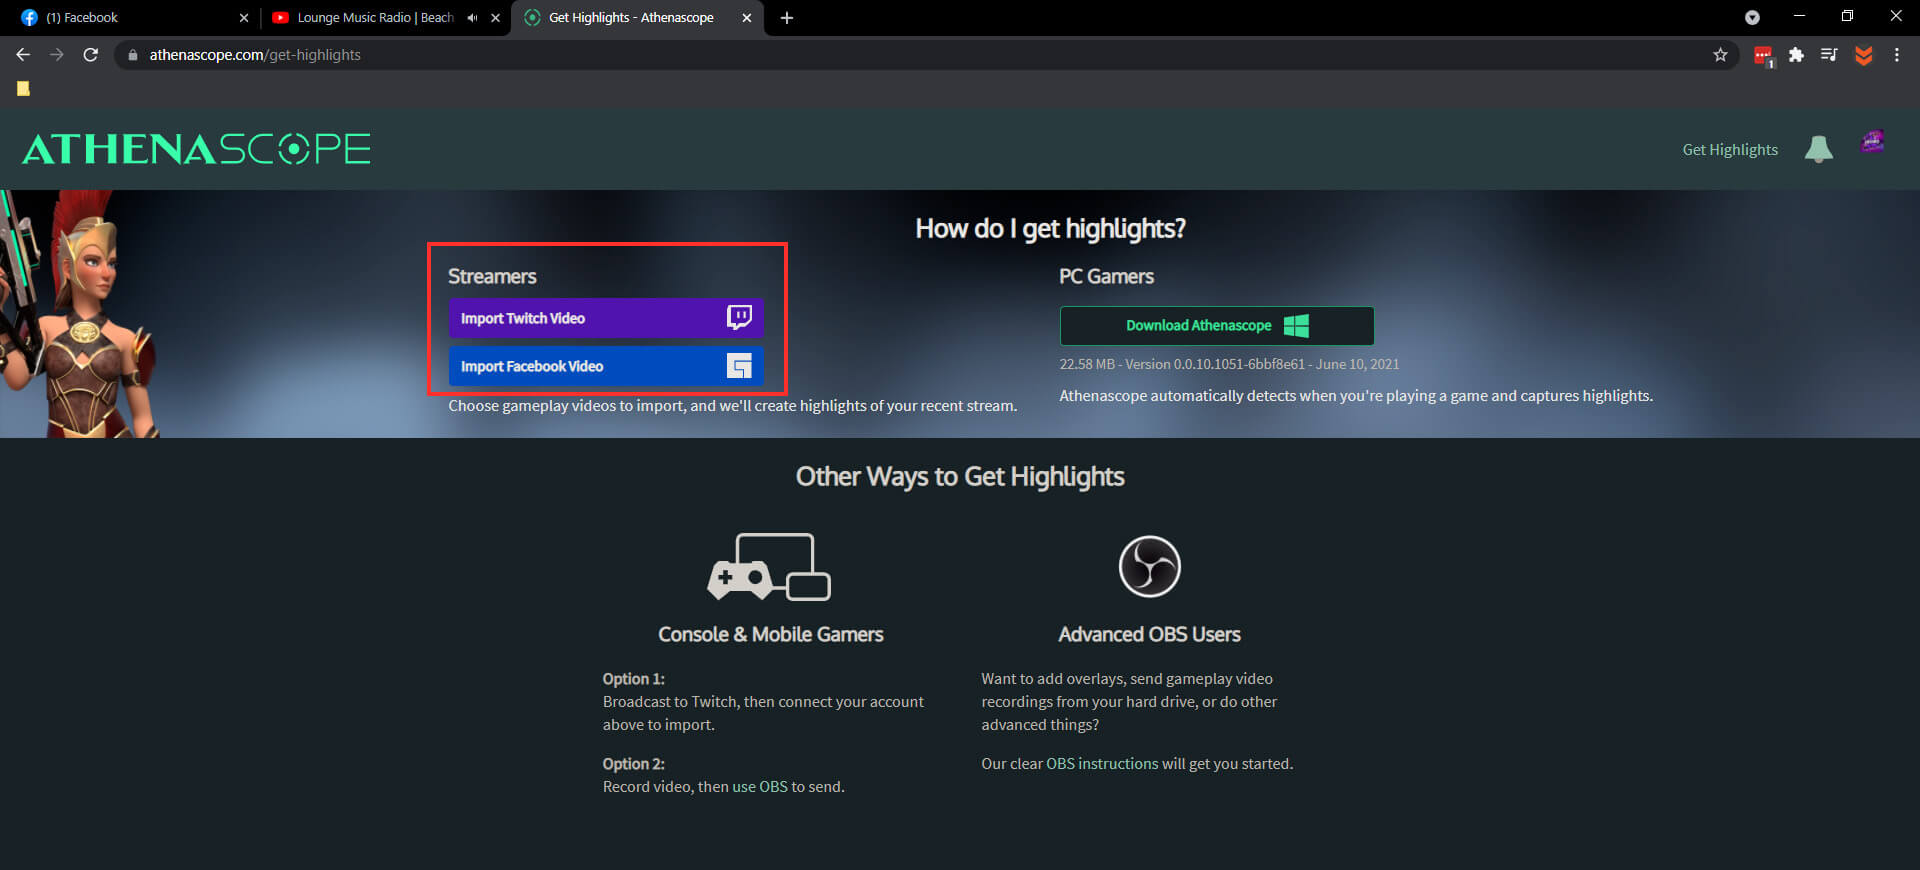Open the notifications bell icon

point(1819,149)
